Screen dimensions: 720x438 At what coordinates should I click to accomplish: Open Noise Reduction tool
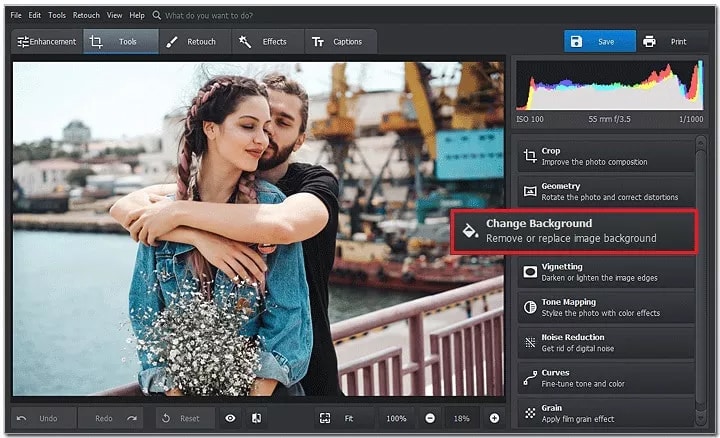tap(606, 343)
